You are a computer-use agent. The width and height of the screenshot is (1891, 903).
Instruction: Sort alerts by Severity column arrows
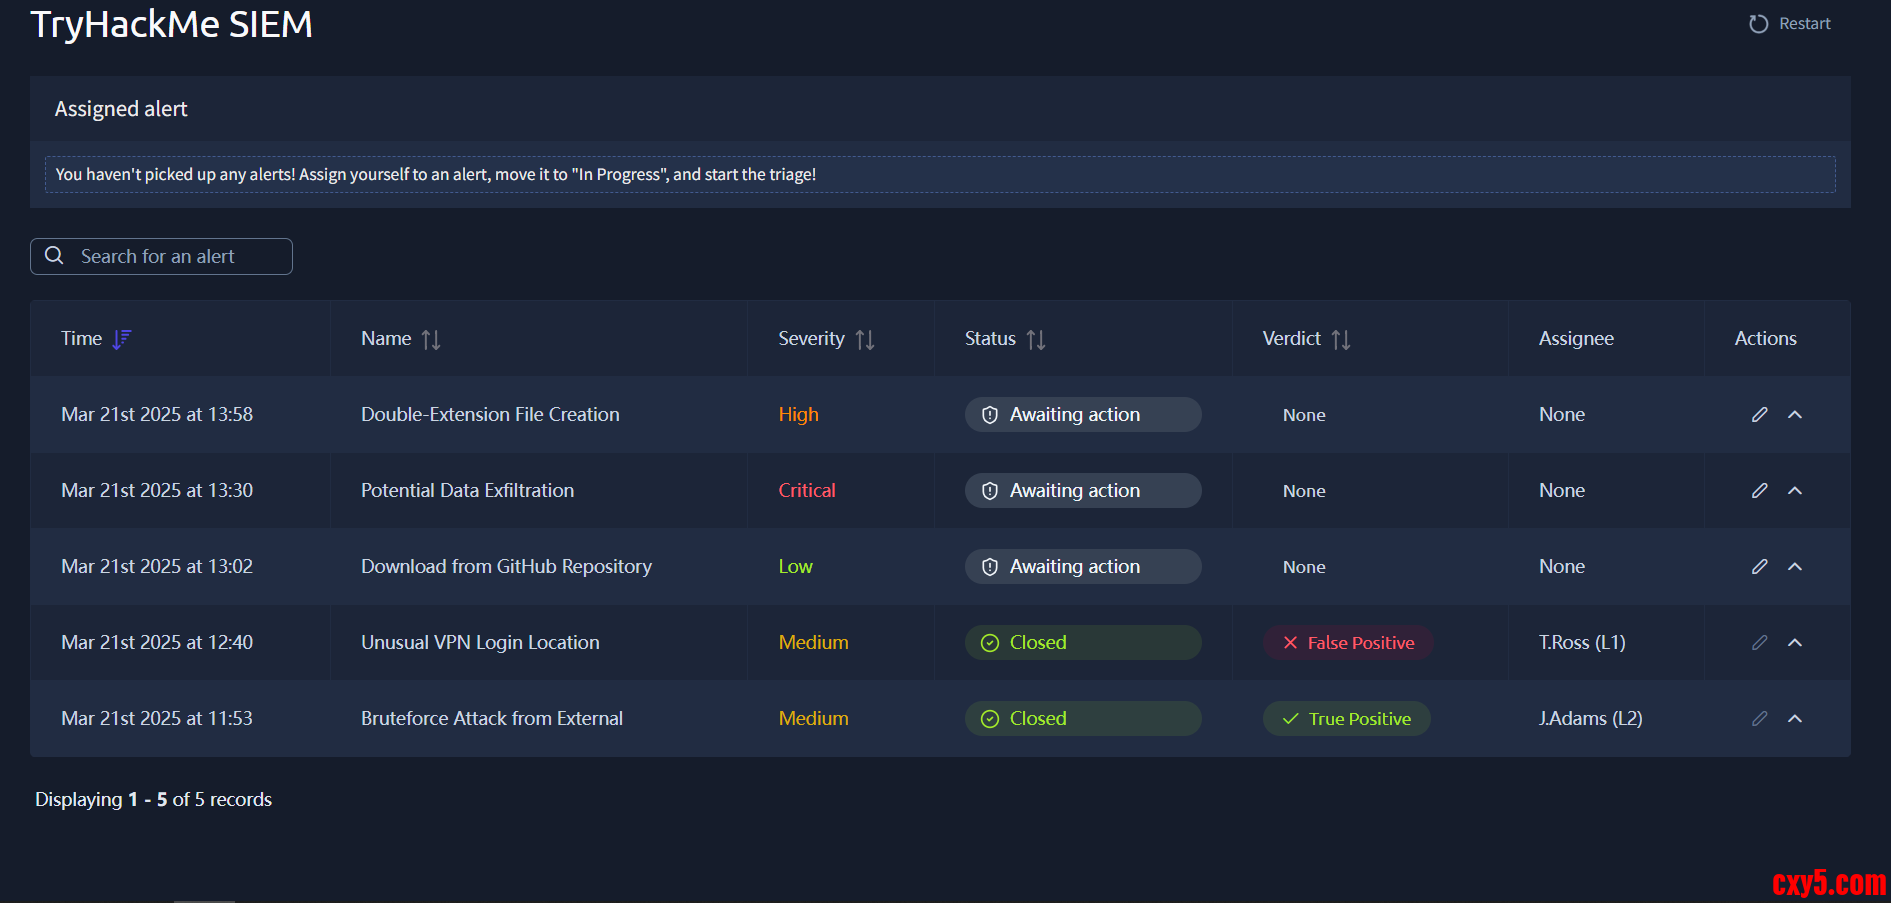pos(865,340)
